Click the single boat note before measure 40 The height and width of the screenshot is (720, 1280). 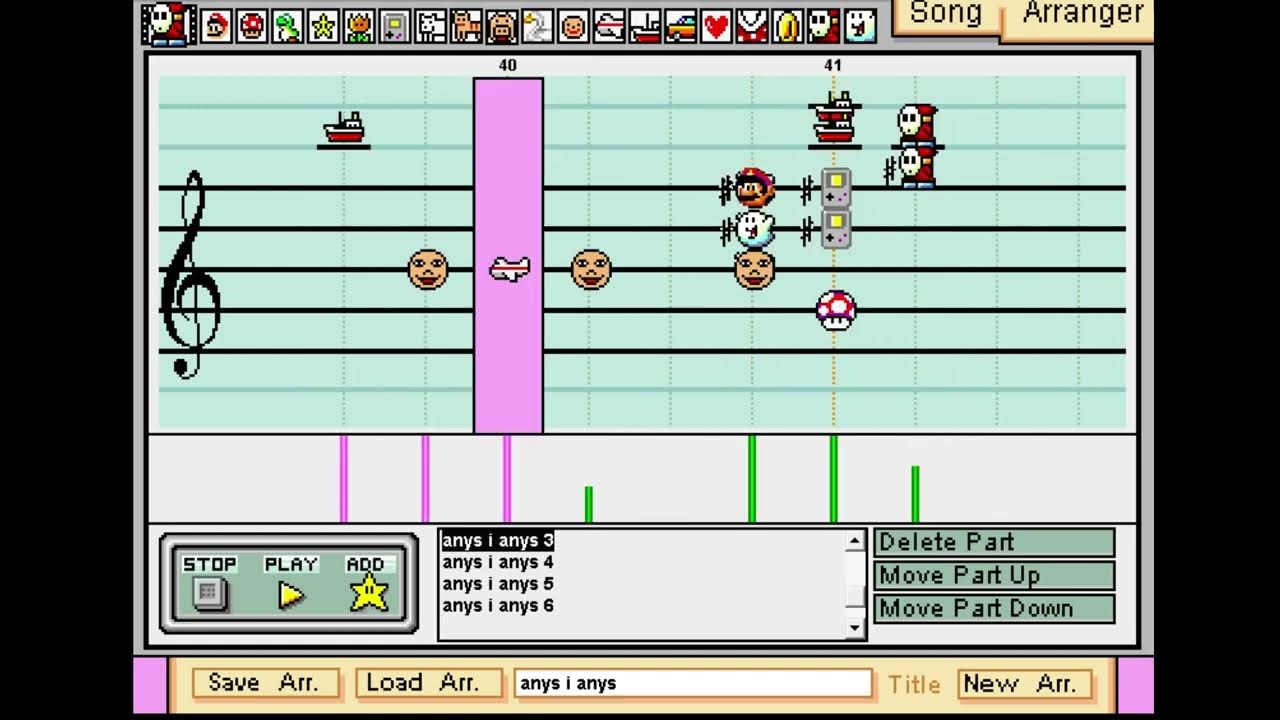click(344, 128)
